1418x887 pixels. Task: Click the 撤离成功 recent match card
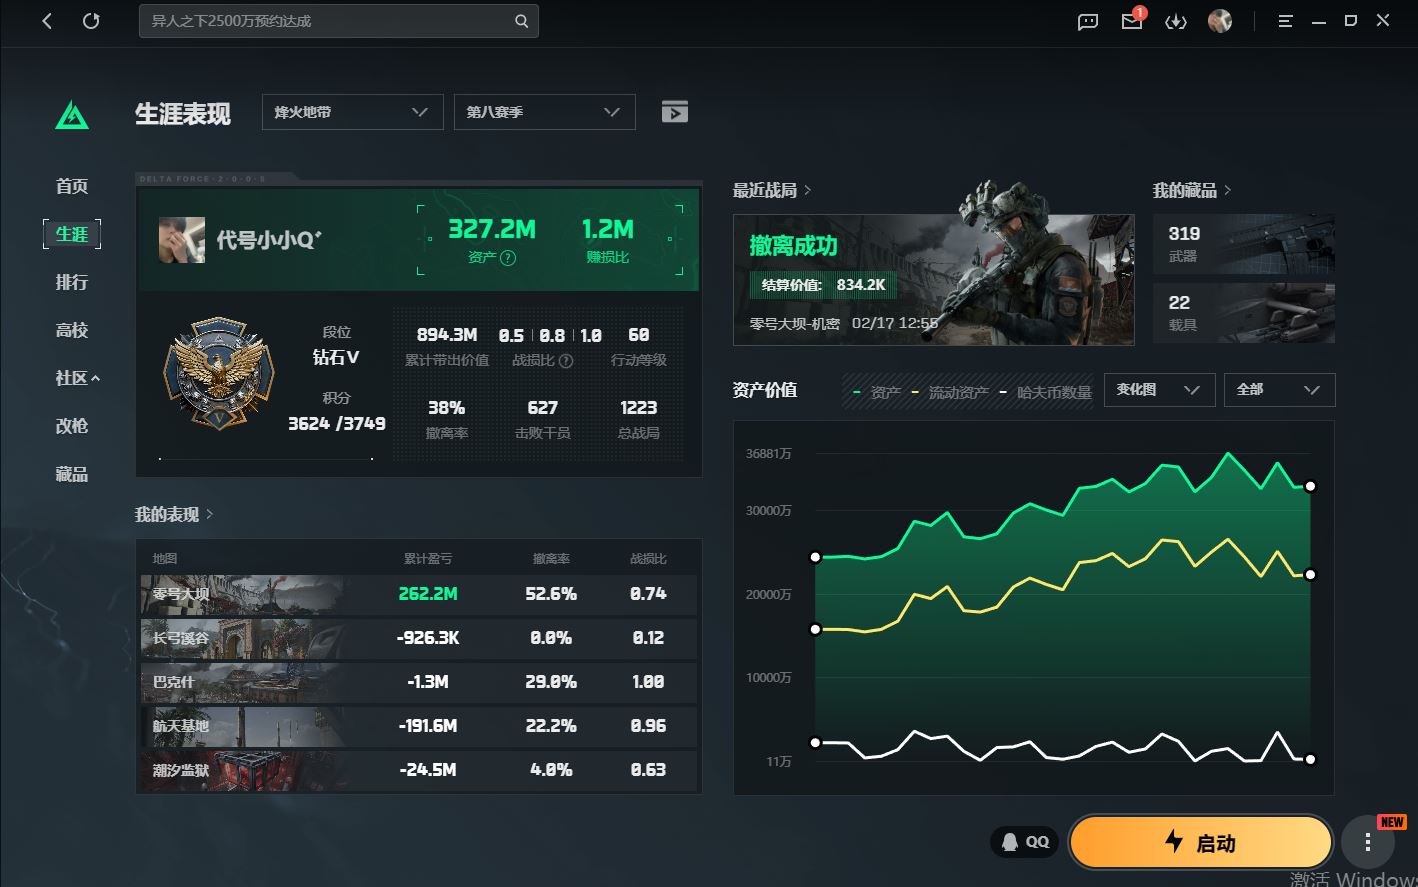coord(933,280)
